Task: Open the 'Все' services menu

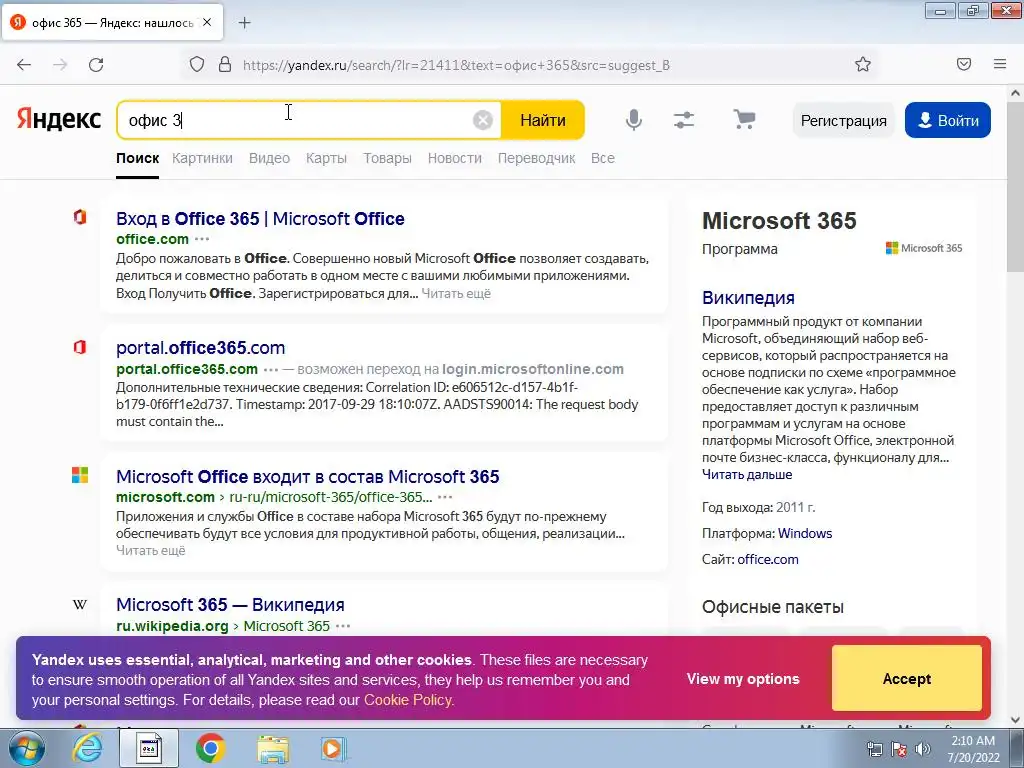Action: 603,158
